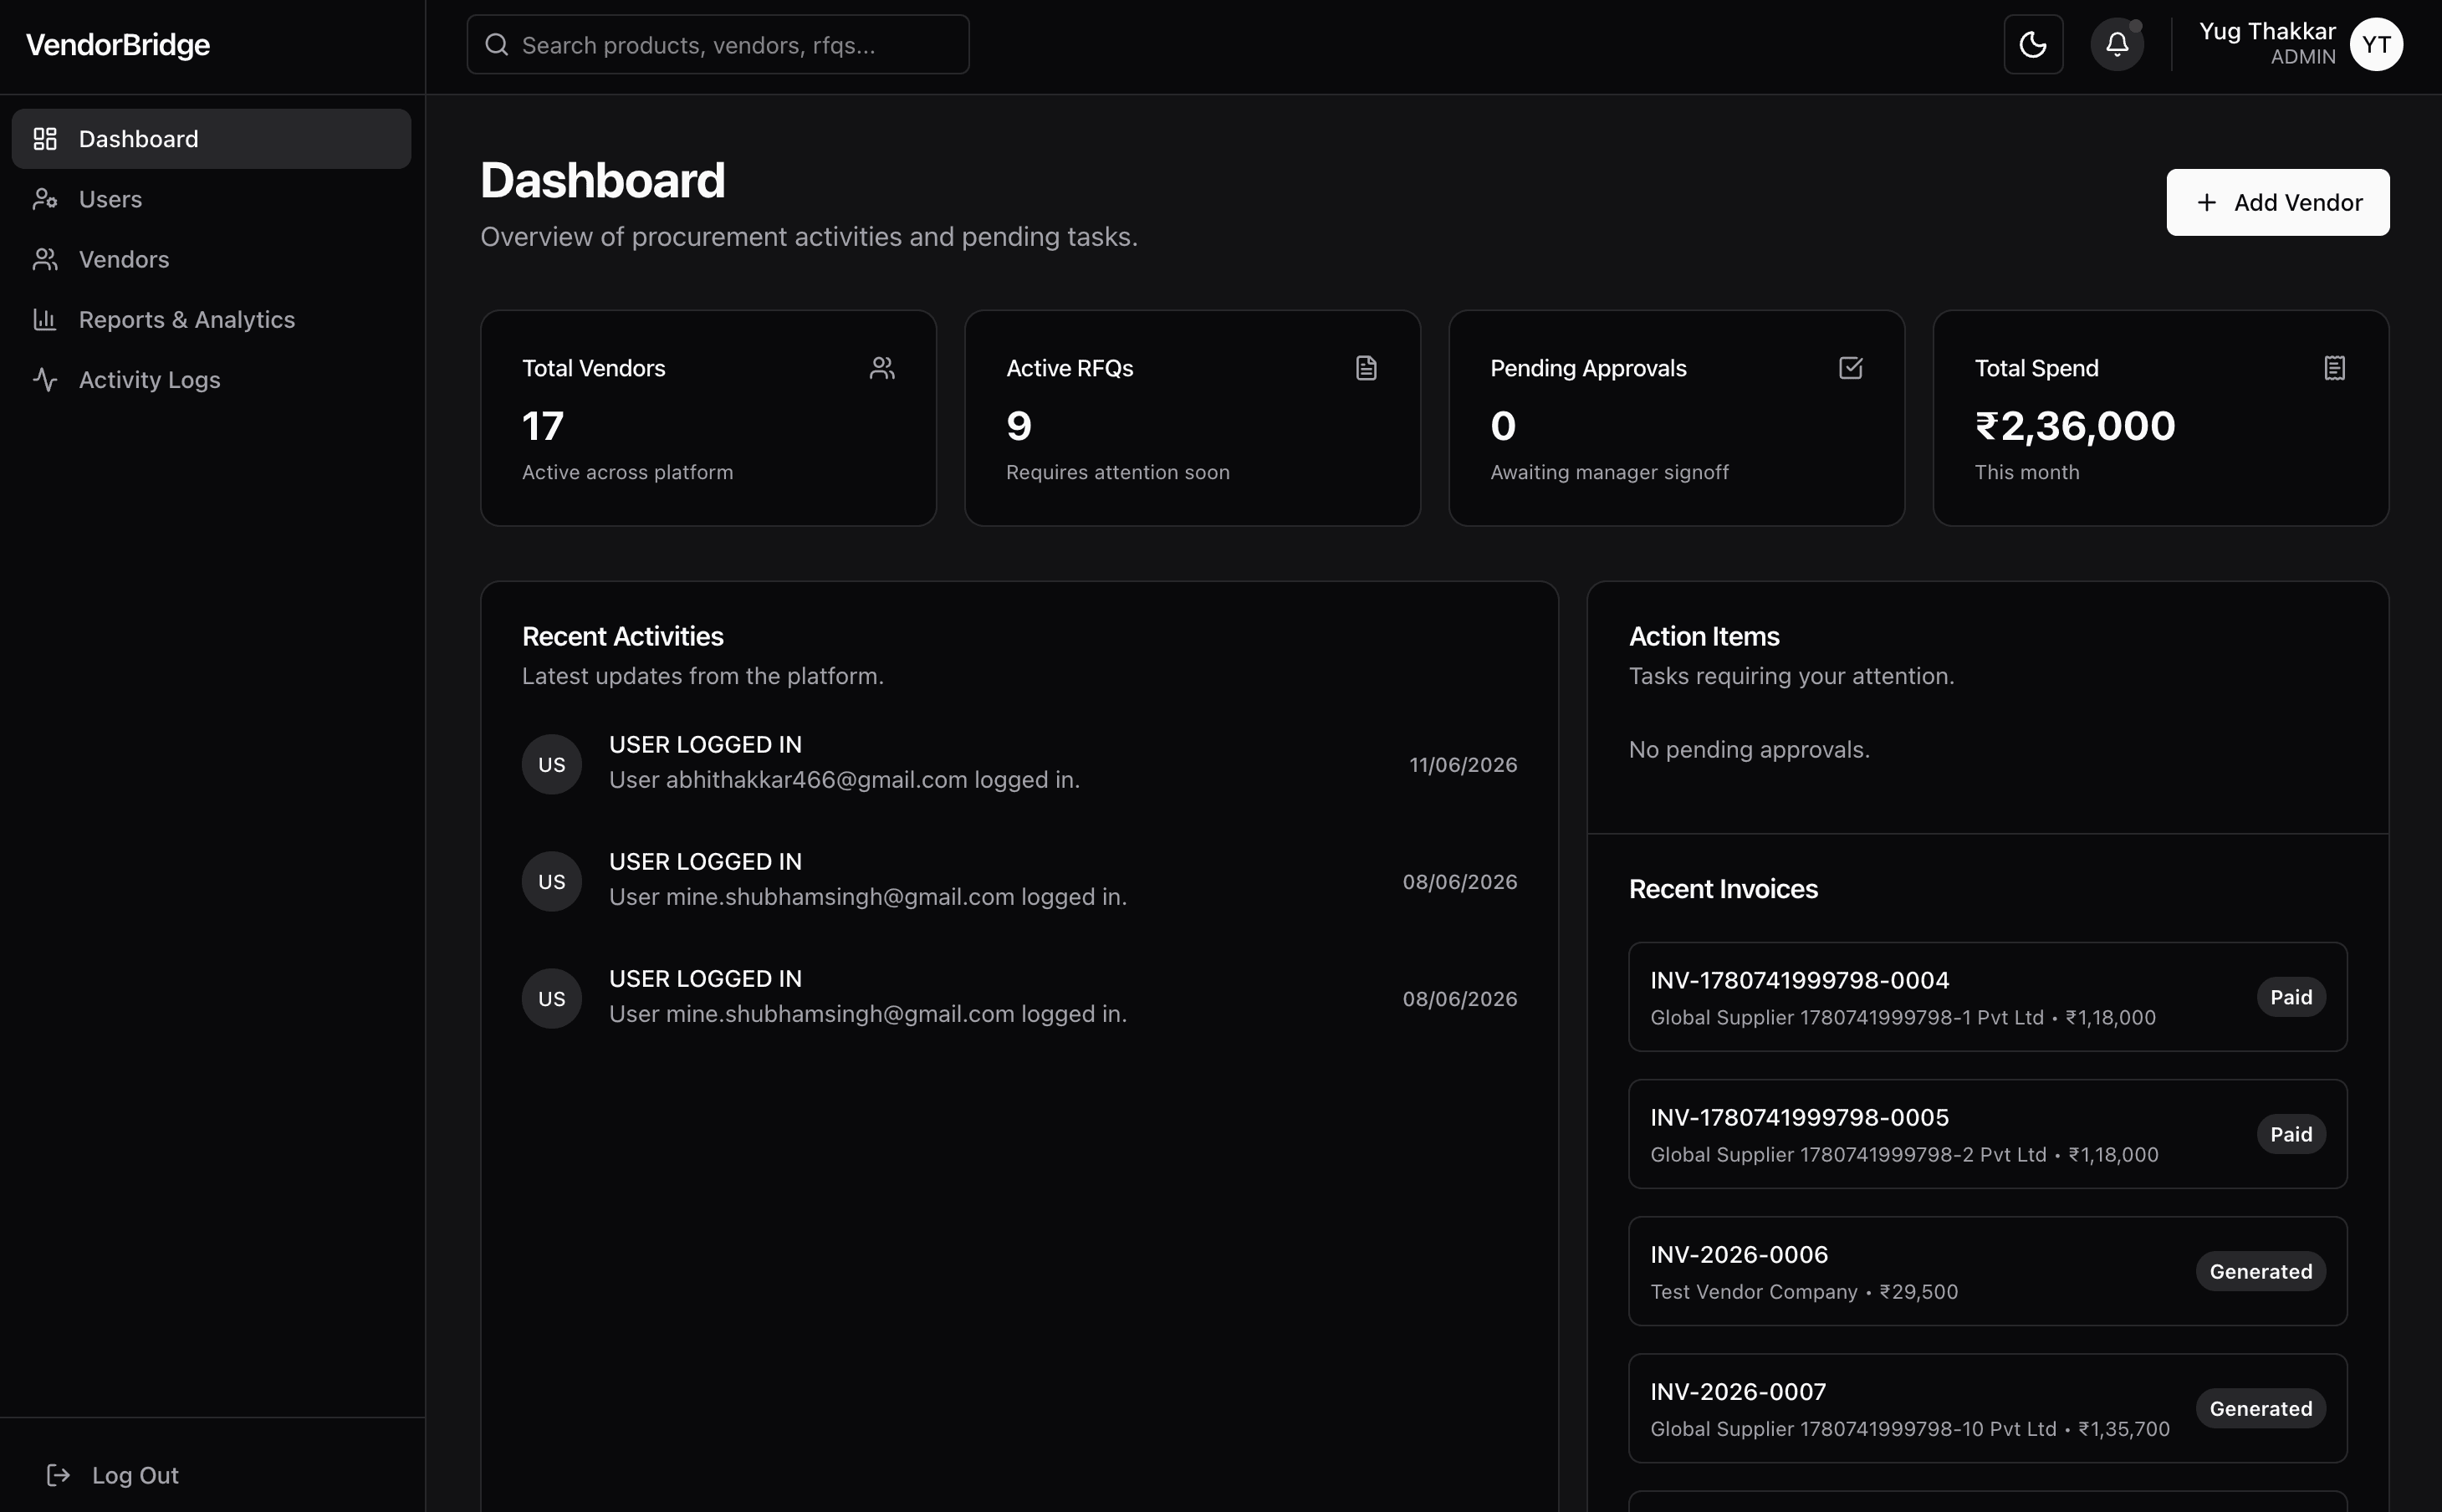
Task: Open invoice INV-2026-0007
Action: [x=1987, y=1408]
